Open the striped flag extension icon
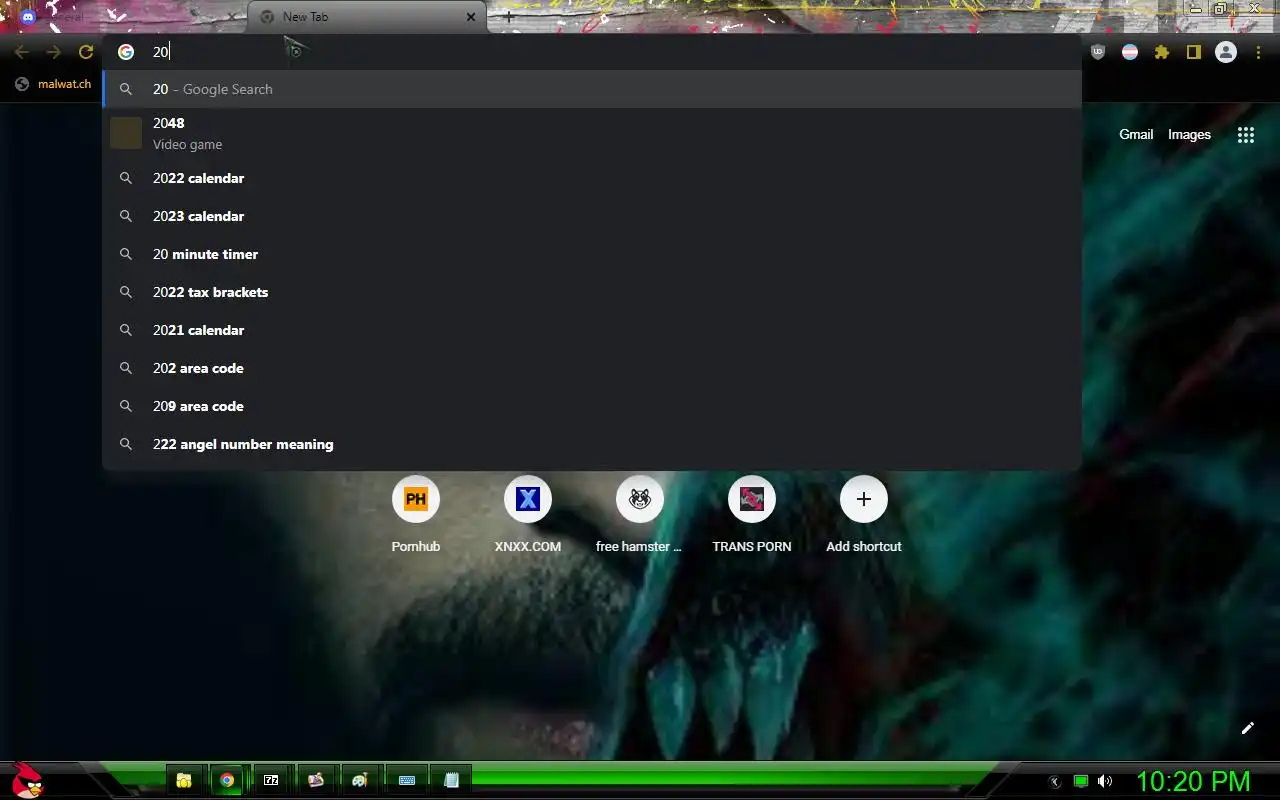The image size is (1280, 800). [x=1130, y=52]
